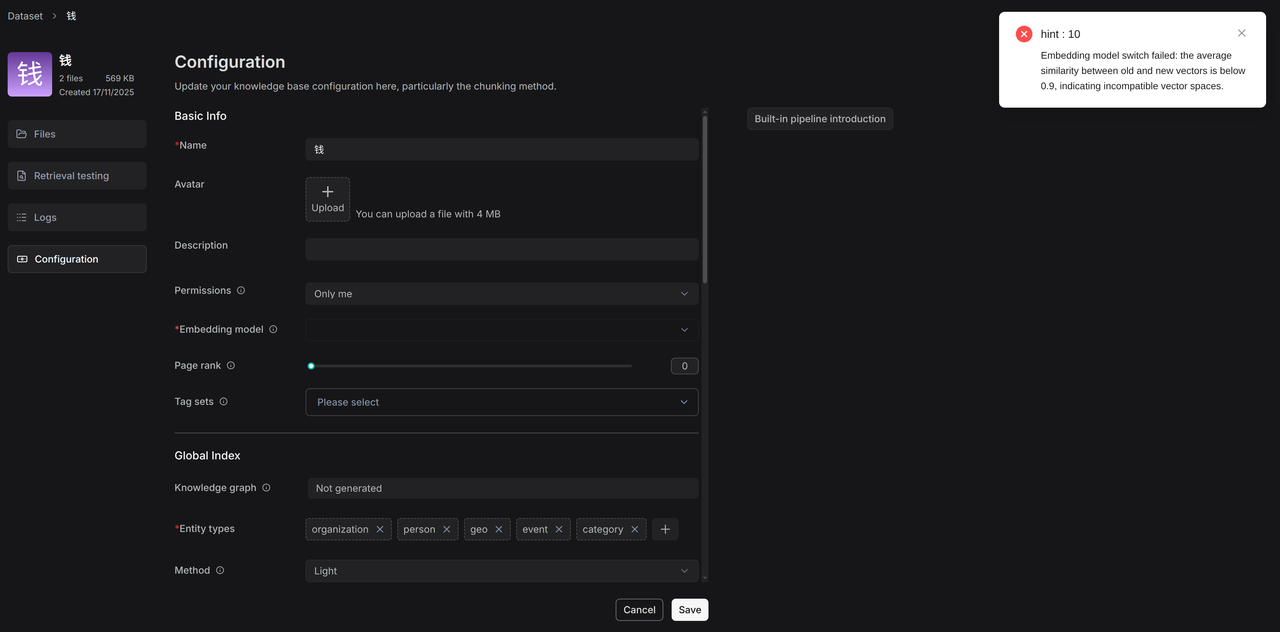Click the Knowledge graph info icon

tap(266, 488)
